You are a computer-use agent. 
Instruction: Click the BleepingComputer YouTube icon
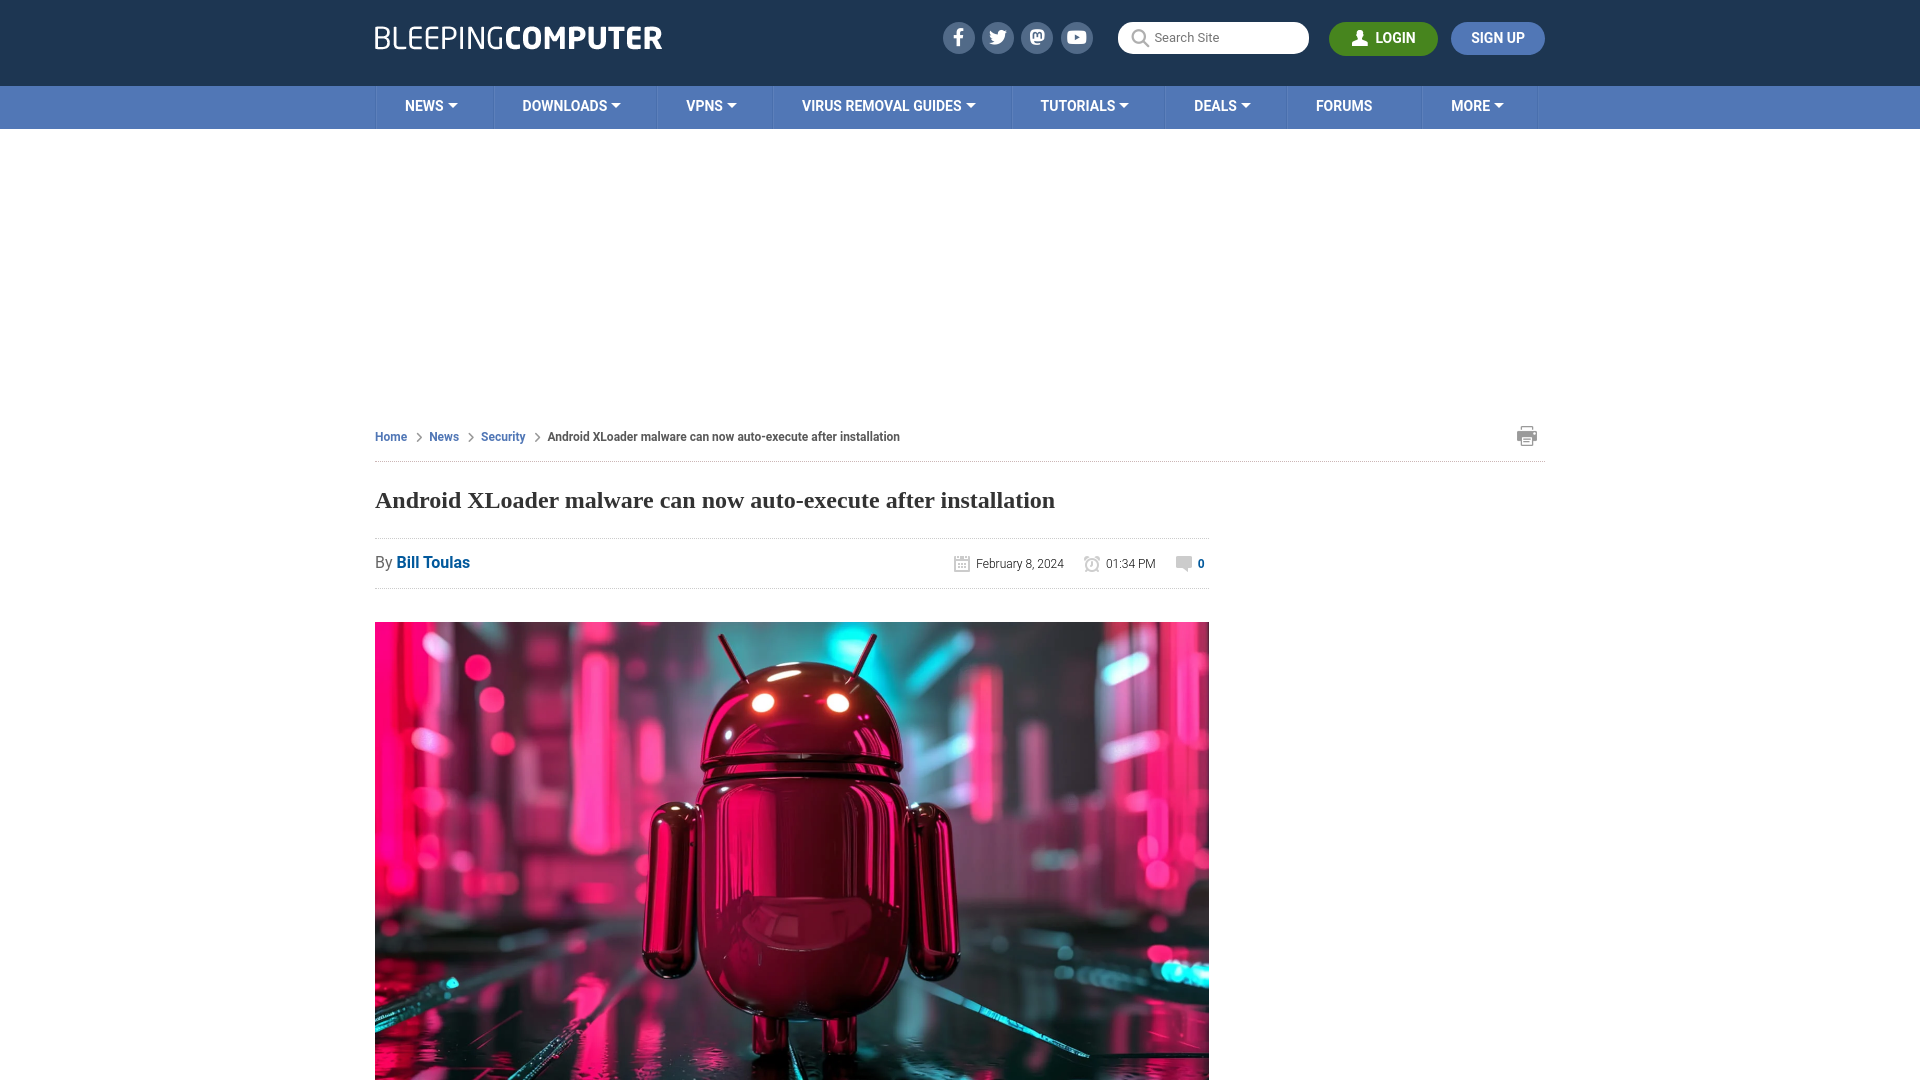[x=1077, y=37]
